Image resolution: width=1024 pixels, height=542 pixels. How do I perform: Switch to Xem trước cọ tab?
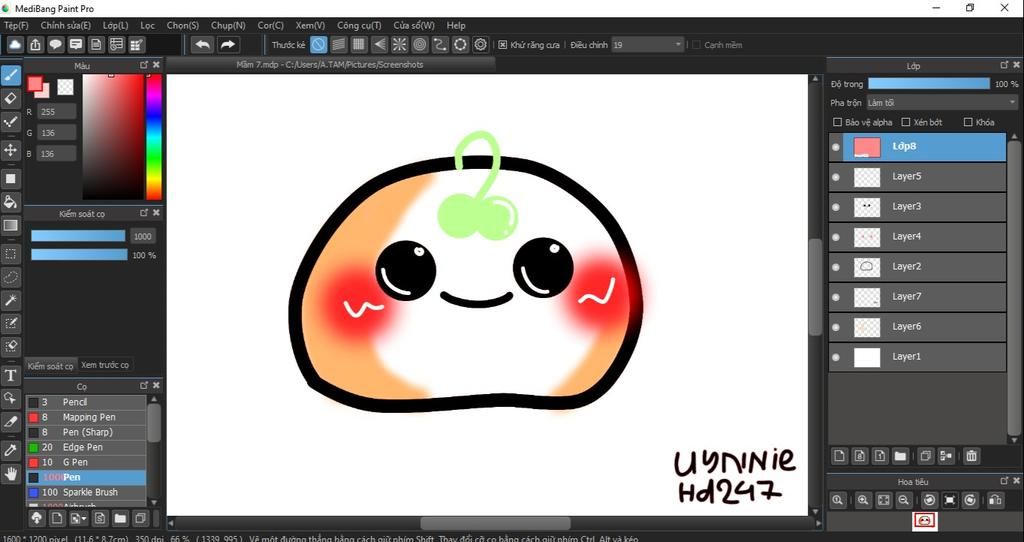coord(104,365)
